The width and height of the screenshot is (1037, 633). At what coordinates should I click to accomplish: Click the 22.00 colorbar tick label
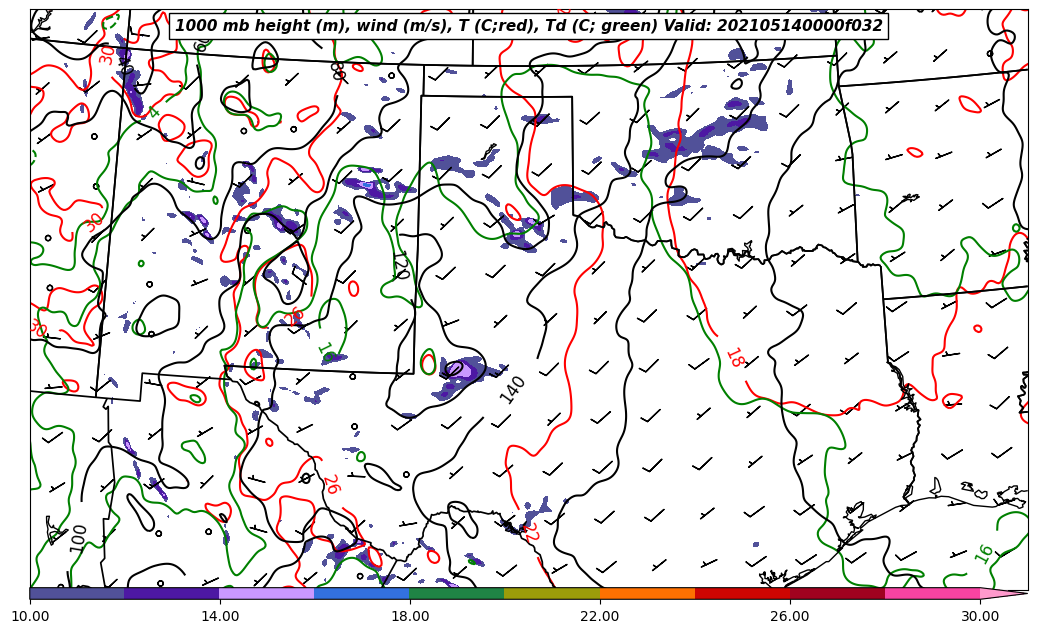tap(600, 616)
